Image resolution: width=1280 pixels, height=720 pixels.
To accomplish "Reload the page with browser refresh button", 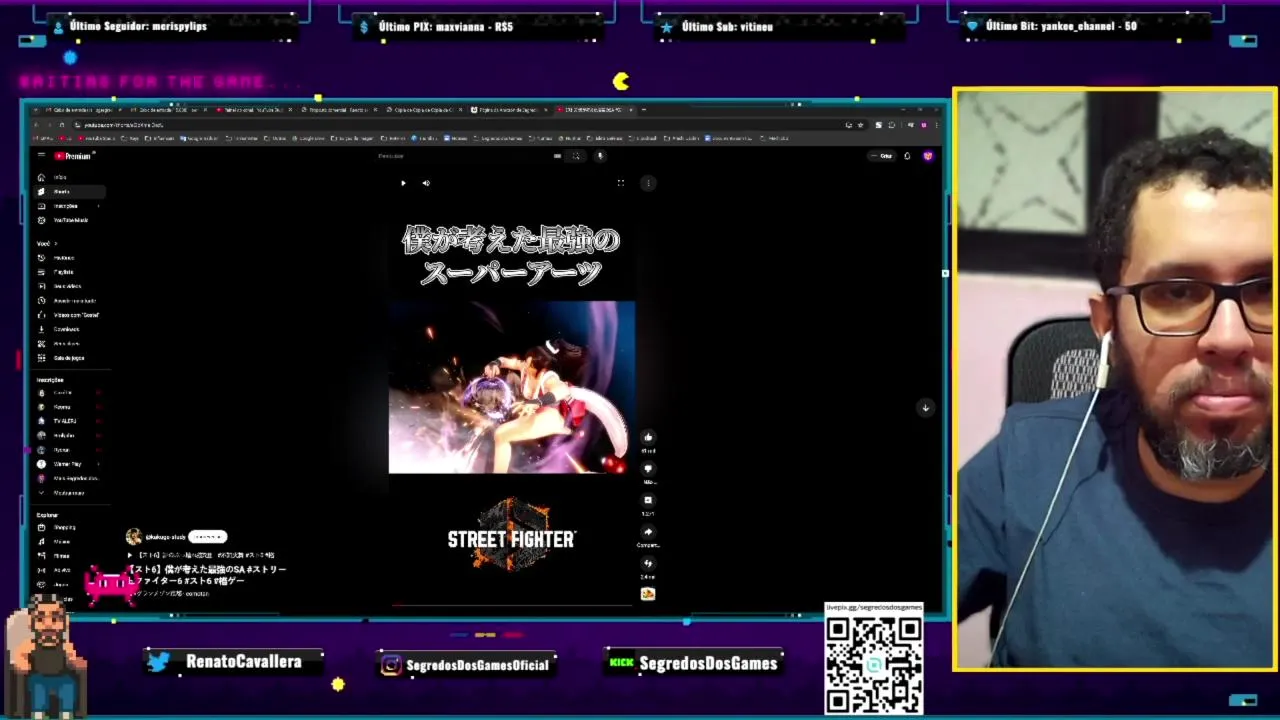I will [x=62, y=125].
